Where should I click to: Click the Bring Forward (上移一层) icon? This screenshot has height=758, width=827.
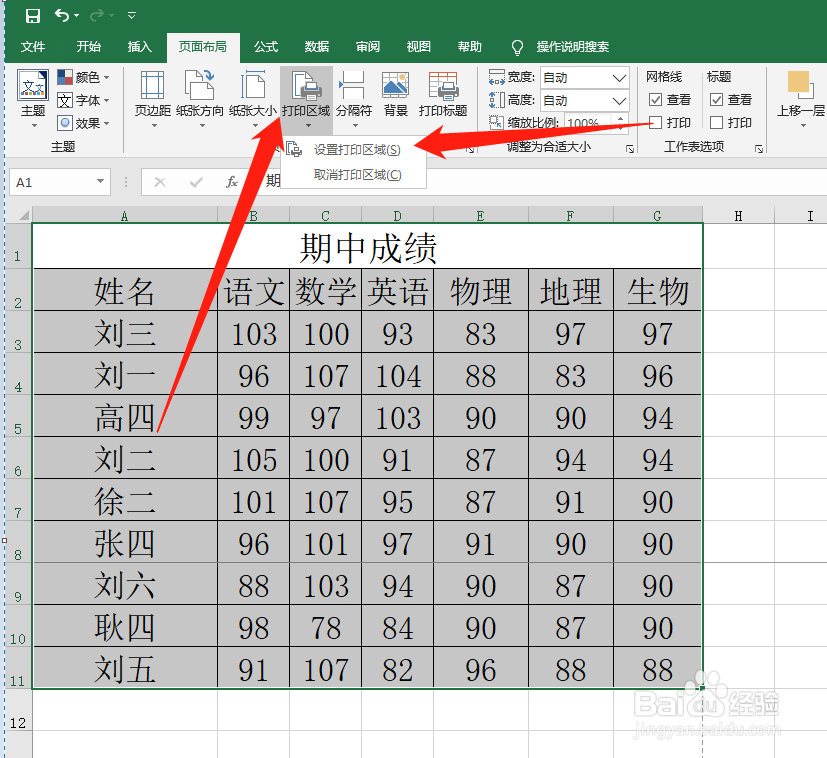[x=799, y=85]
